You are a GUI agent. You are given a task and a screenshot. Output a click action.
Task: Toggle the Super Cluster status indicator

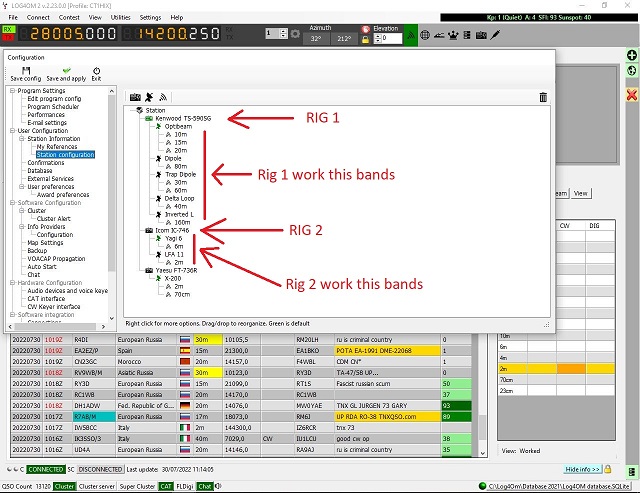(x=137, y=486)
